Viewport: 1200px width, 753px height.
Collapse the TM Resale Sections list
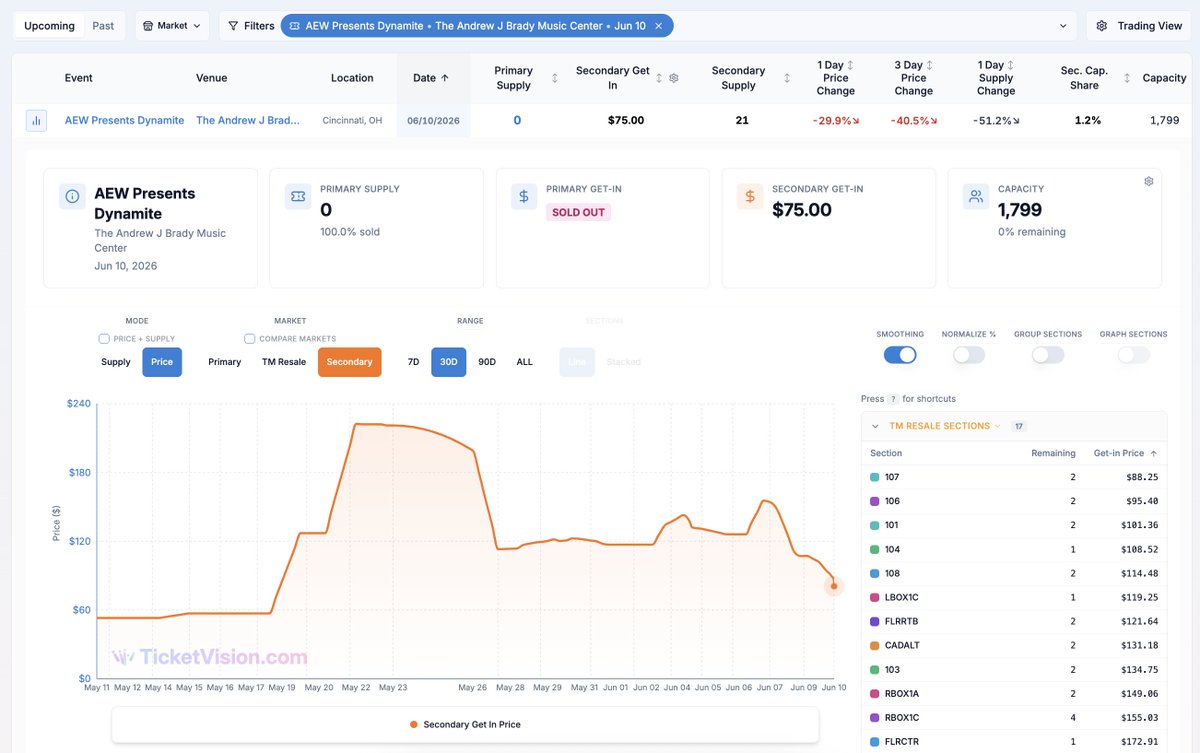click(875, 426)
